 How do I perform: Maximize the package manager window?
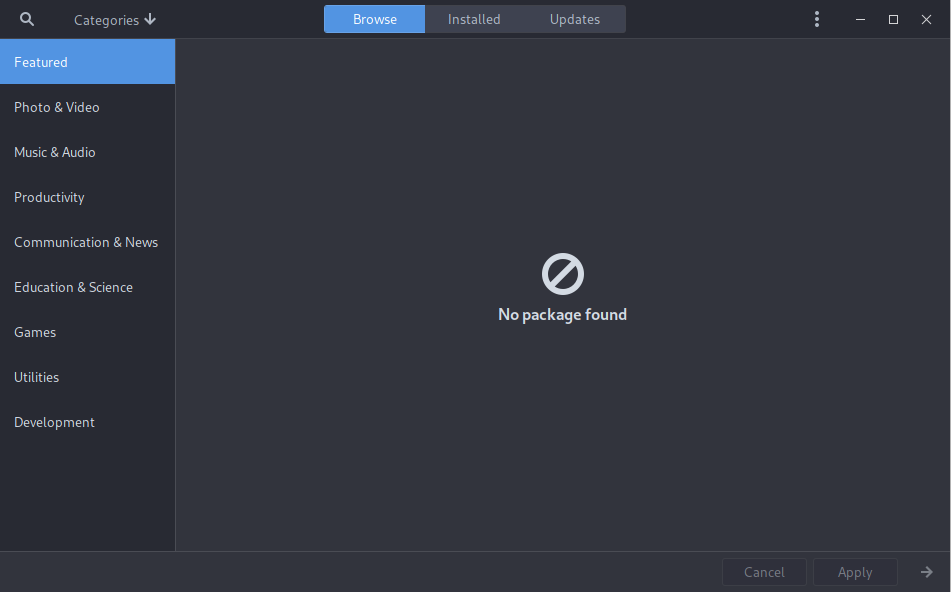click(x=894, y=19)
